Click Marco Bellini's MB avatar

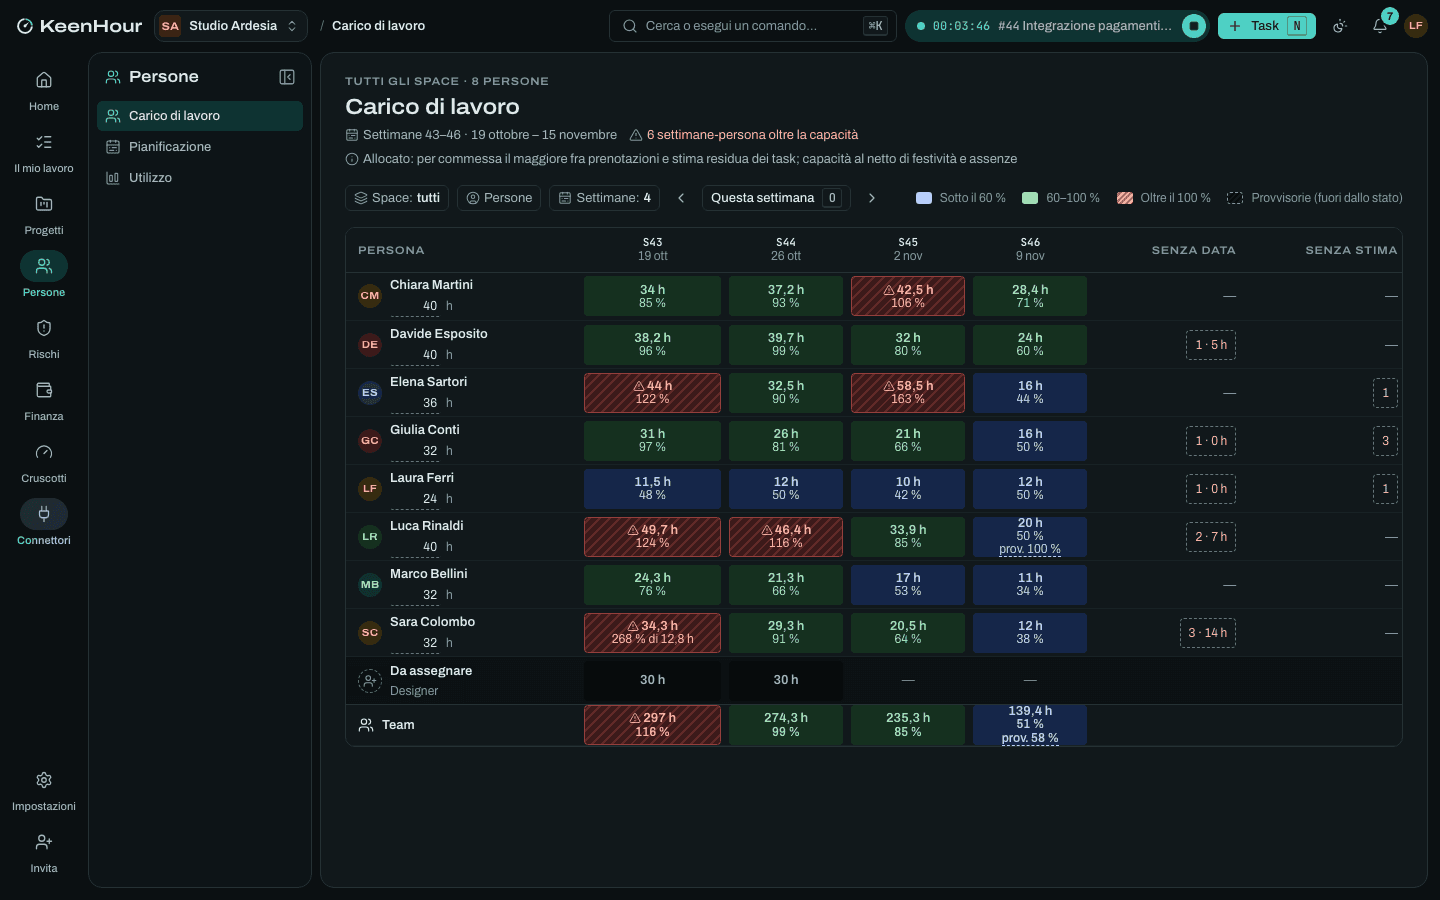(370, 585)
